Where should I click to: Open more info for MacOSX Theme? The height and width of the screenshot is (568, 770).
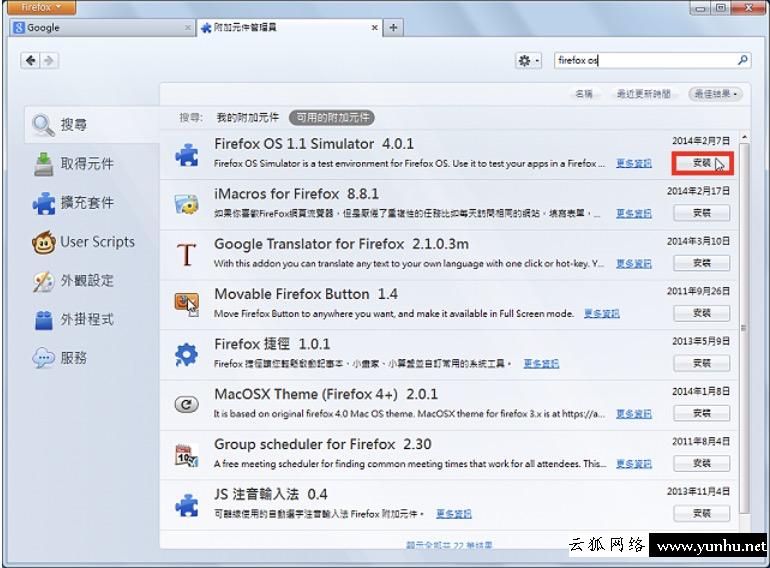(634, 414)
